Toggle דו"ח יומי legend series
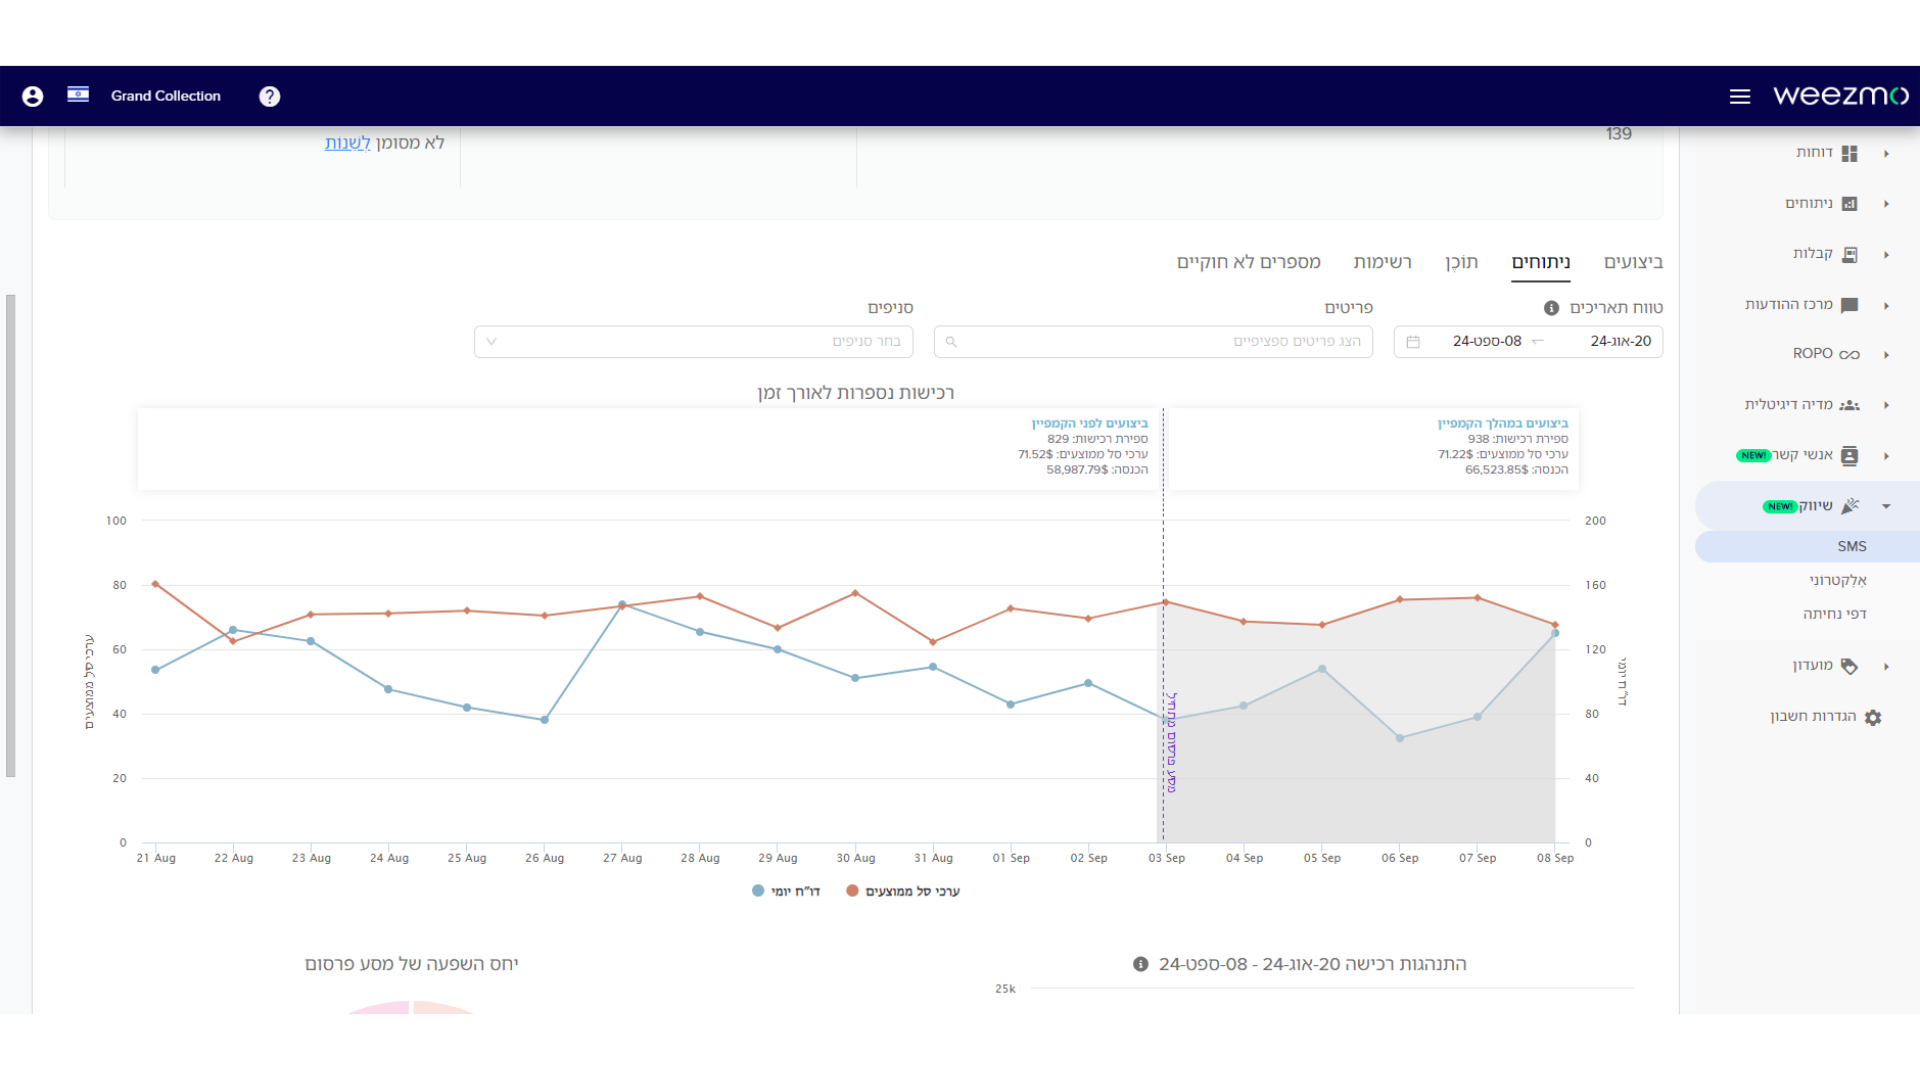The width and height of the screenshot is (1920, 1080). 786,891
